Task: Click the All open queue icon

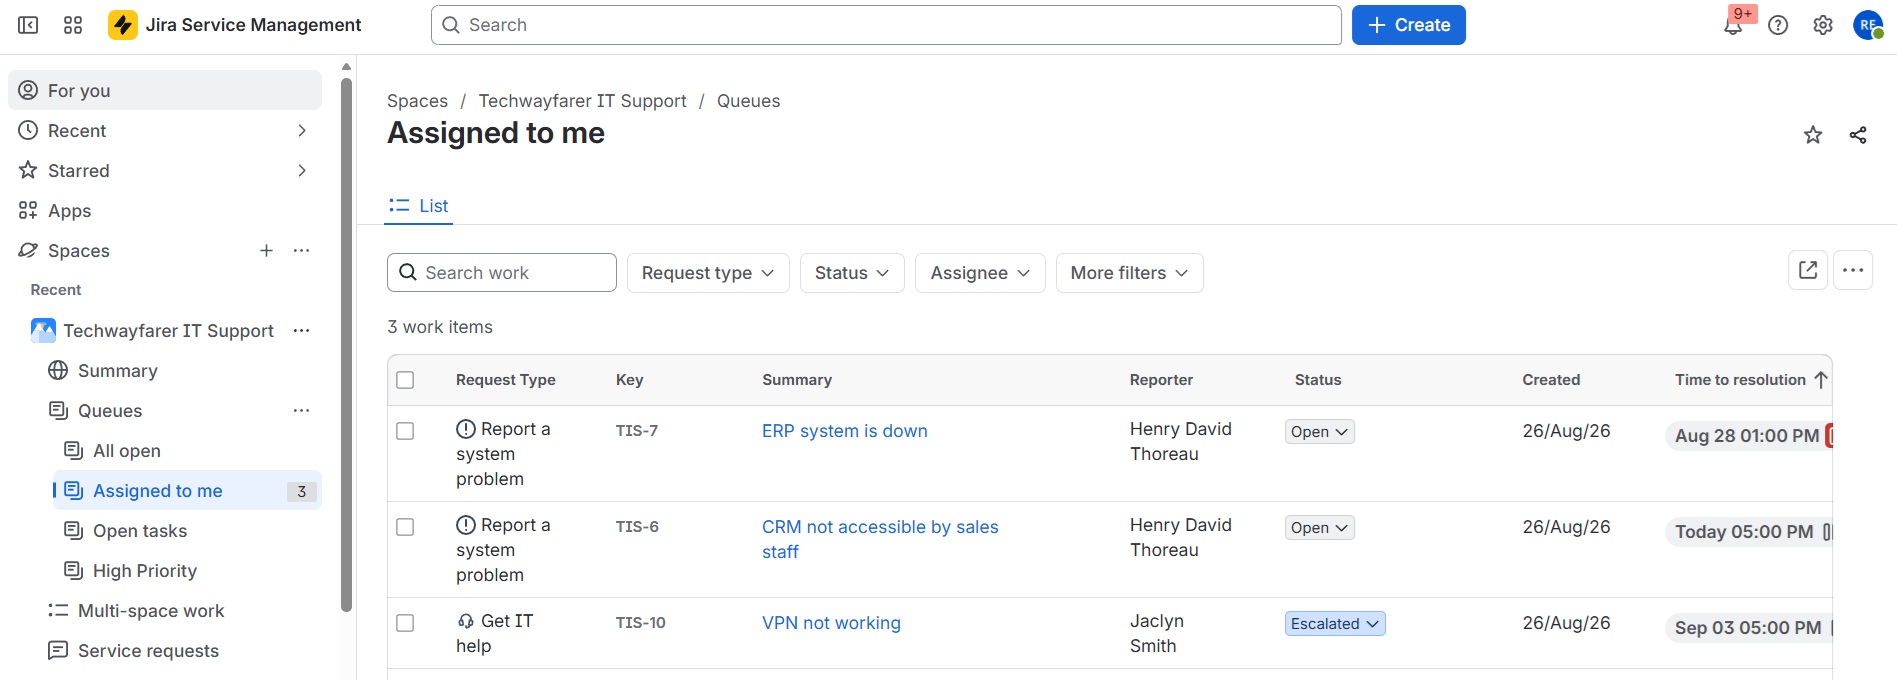Action: [x=73, y=450]
